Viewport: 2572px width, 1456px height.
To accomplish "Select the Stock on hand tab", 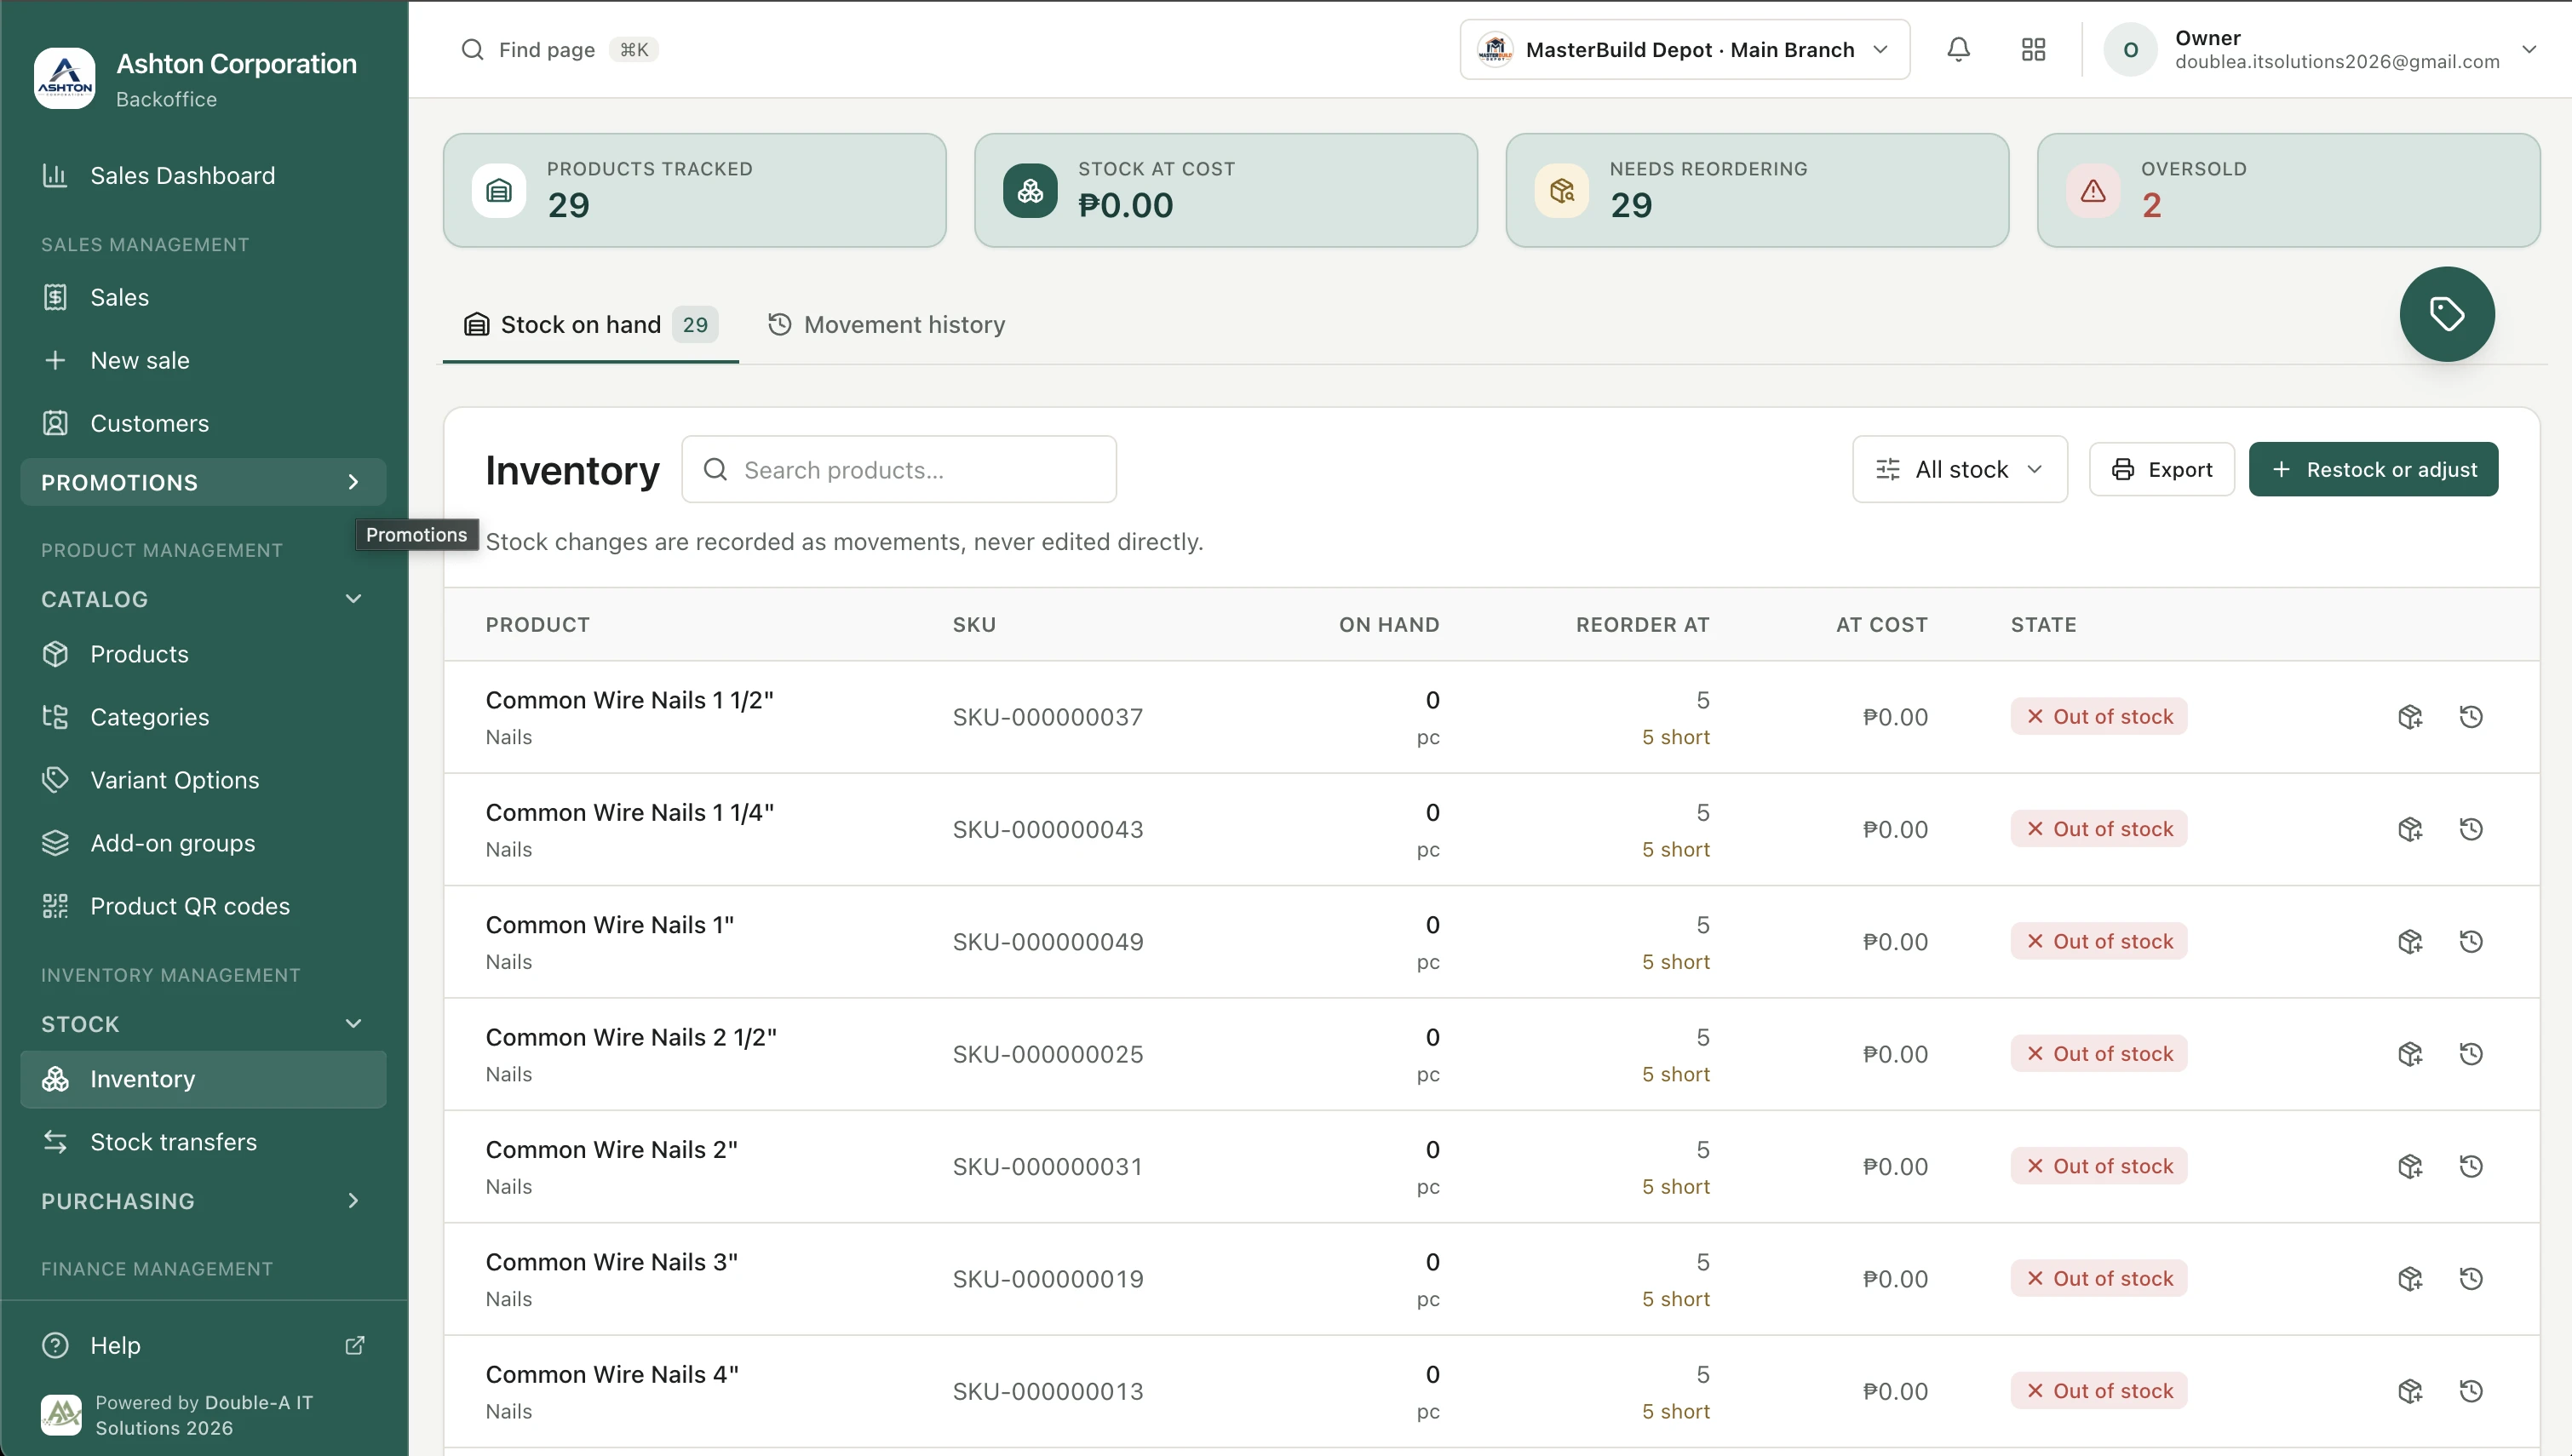I will 590,325.
